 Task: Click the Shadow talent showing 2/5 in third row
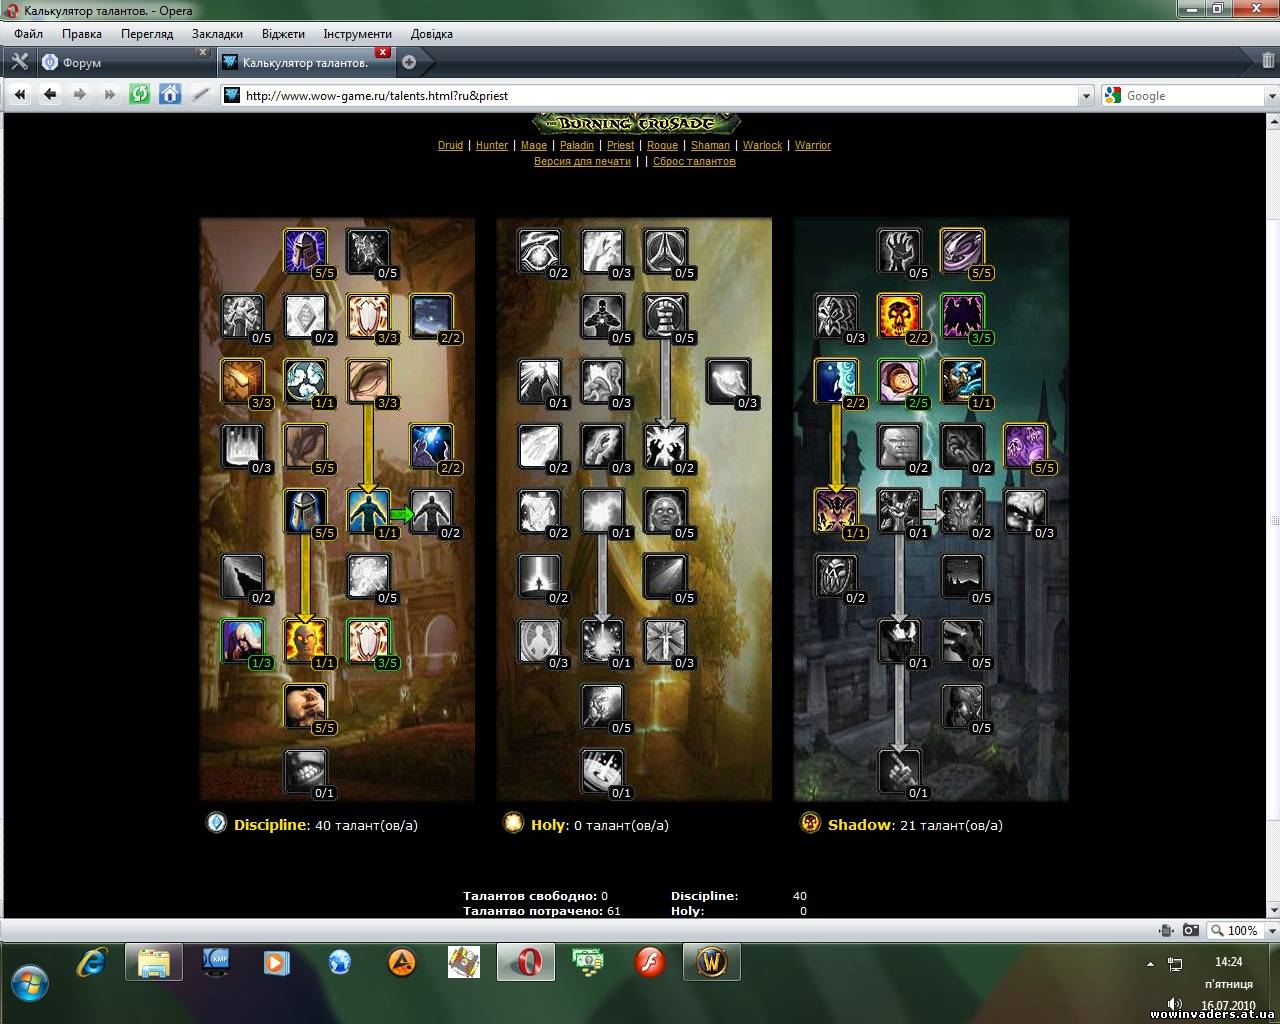(x=899, y=381)
